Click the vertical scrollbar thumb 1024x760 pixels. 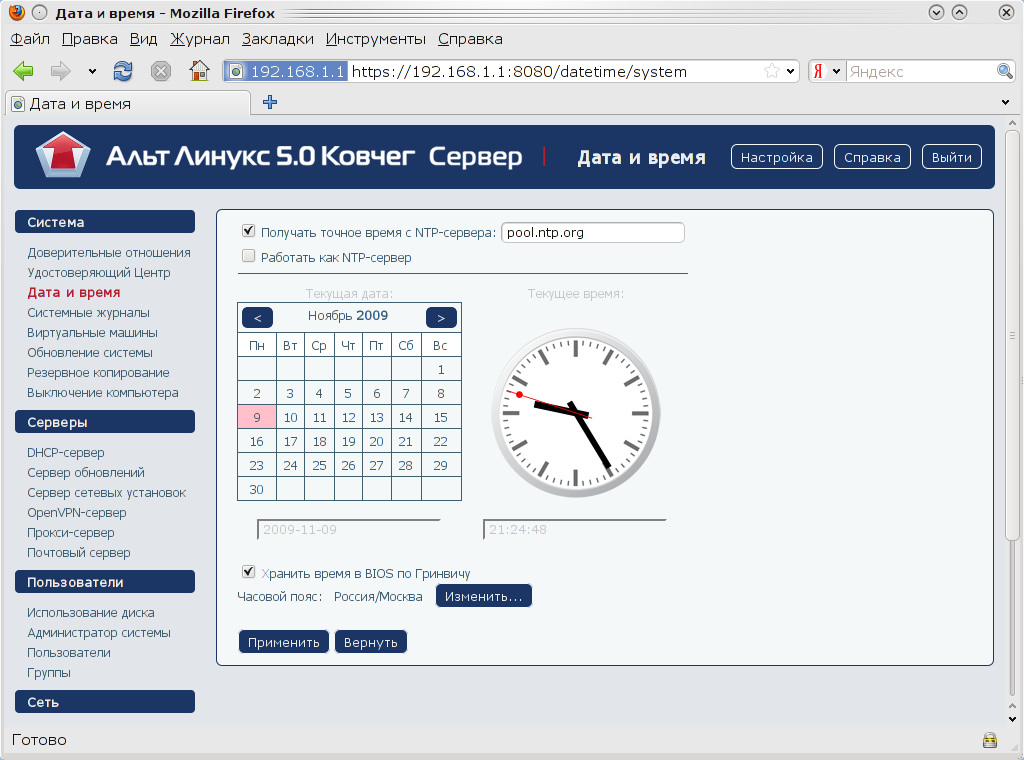pyautogui.click(x=1012, y=336)
